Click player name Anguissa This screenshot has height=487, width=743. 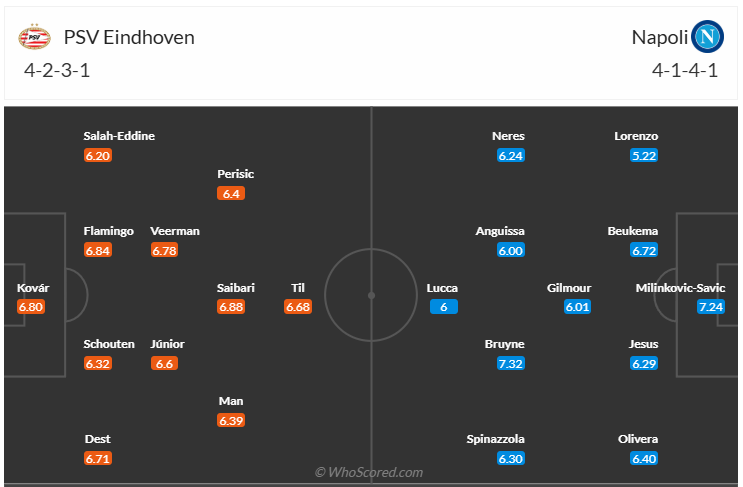coord(500,231)
